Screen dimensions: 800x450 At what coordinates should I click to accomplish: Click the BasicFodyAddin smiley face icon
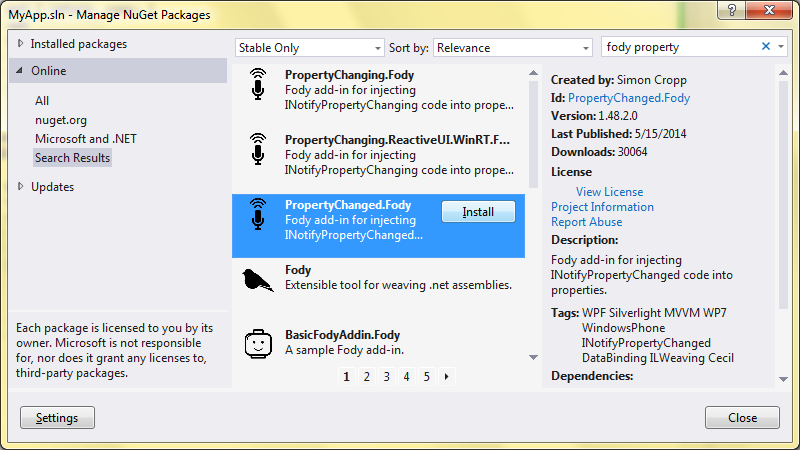tap(258, 343)
